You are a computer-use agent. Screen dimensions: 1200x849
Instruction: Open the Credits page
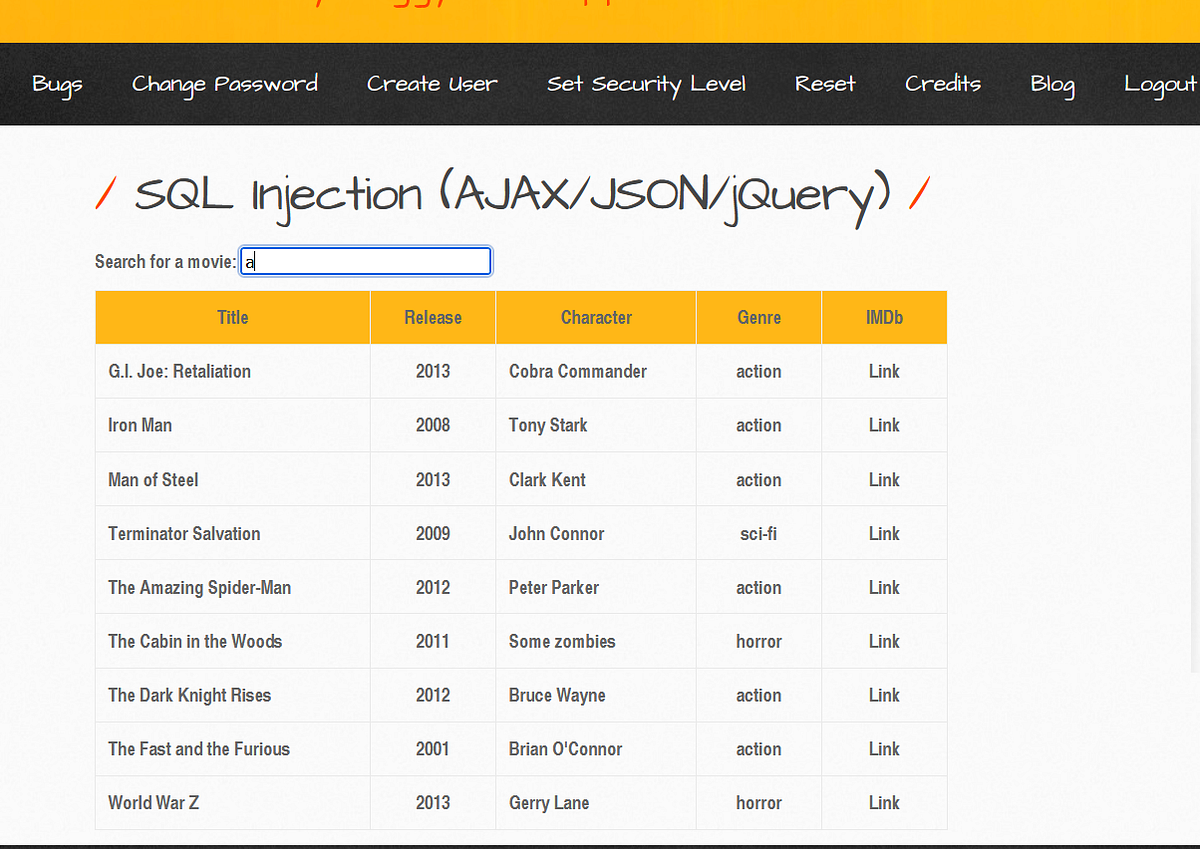click(943, 84)
